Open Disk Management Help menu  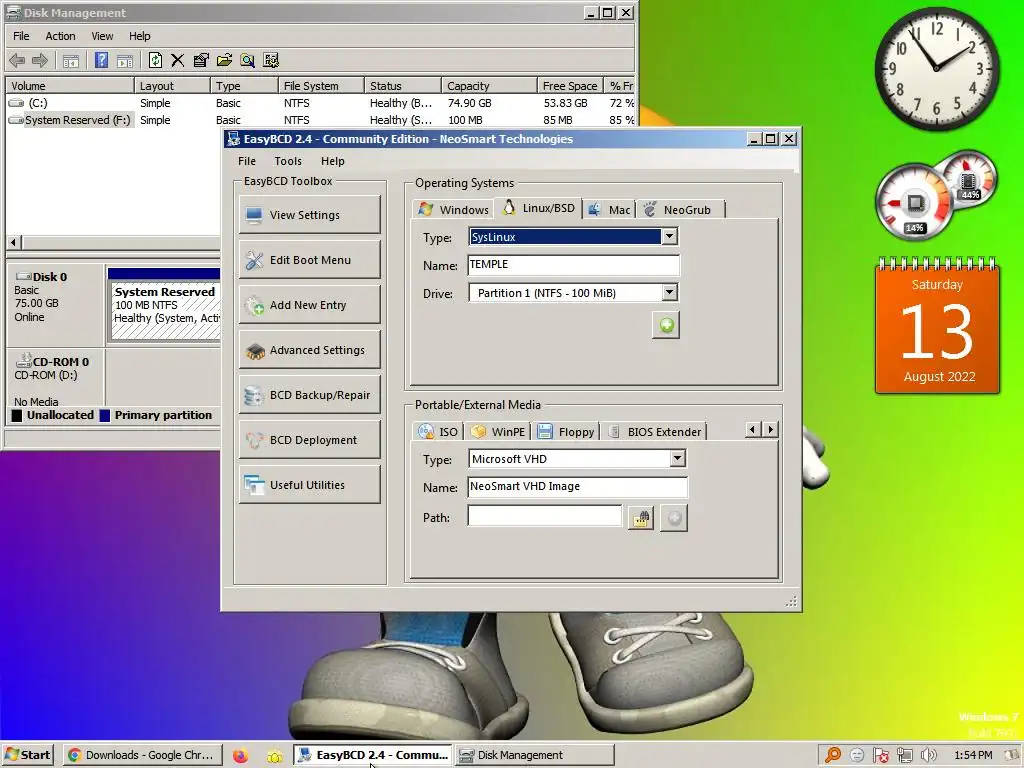click(x=139, y=36)
